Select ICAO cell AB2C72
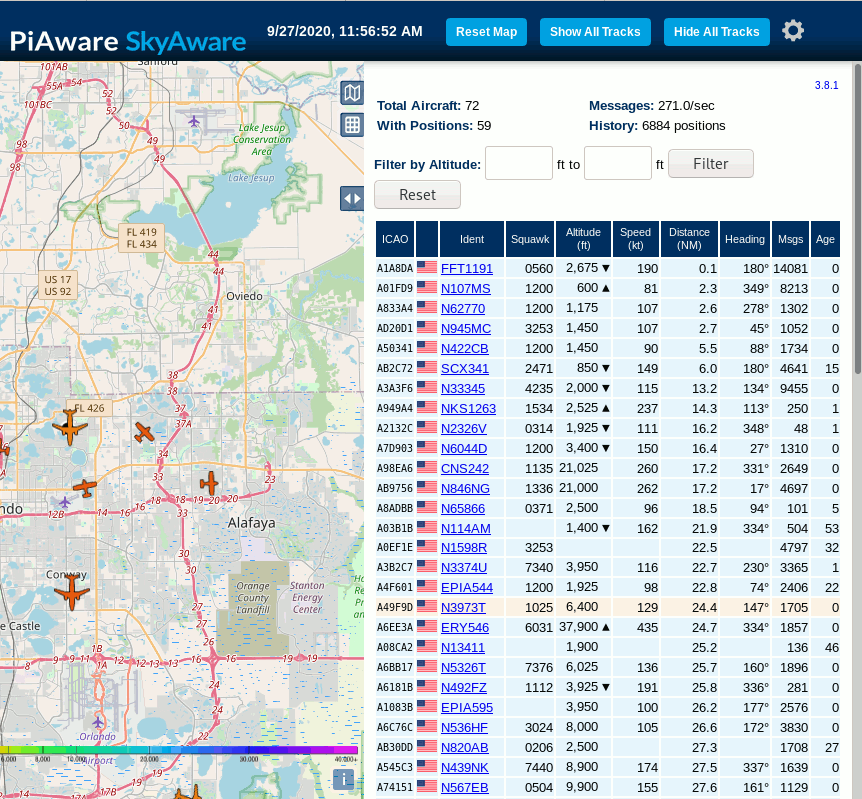 coord(395,368)
